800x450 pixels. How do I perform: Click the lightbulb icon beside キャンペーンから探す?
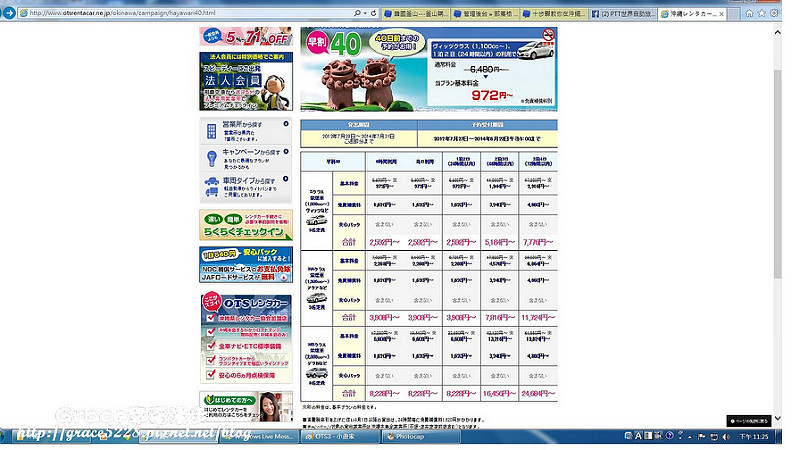212,159
